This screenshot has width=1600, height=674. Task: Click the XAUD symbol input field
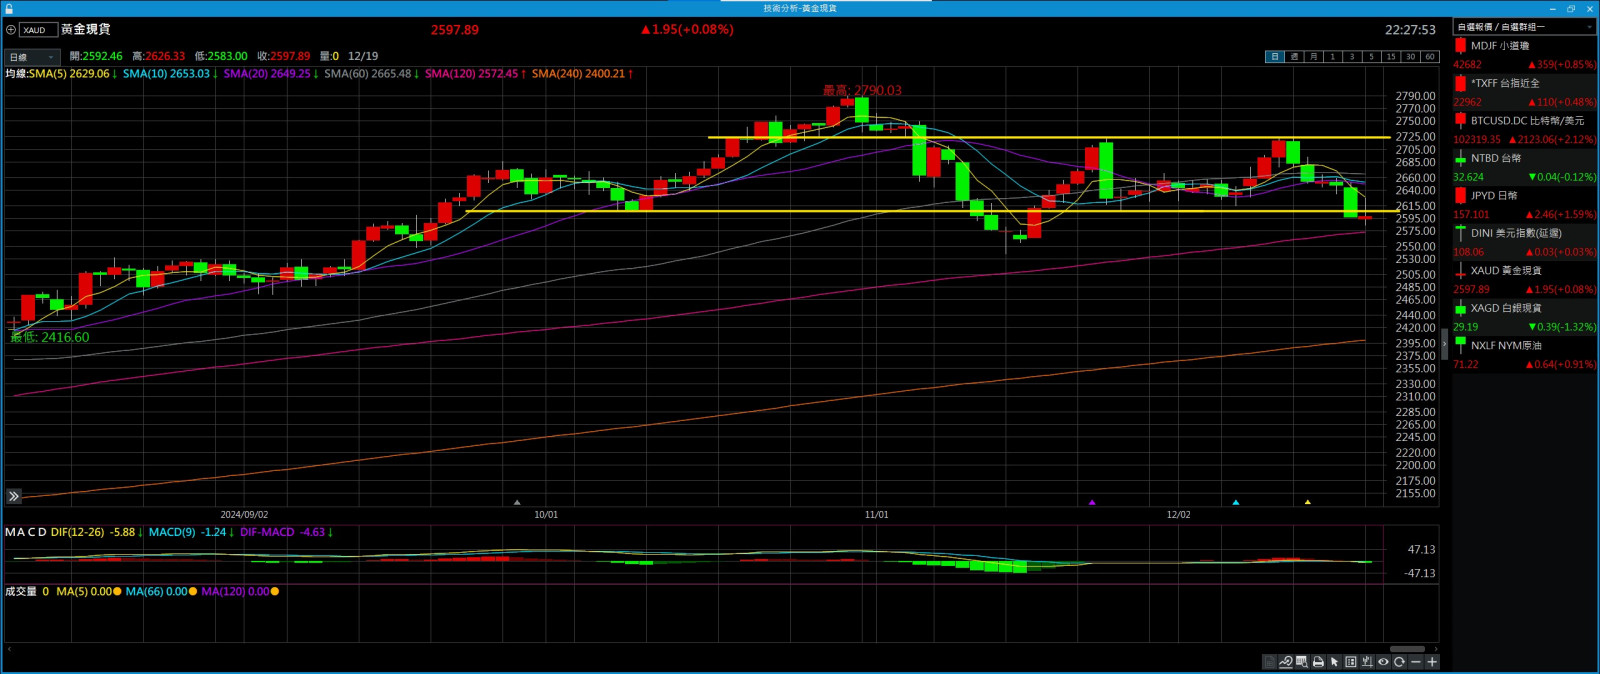click(38, 30)
